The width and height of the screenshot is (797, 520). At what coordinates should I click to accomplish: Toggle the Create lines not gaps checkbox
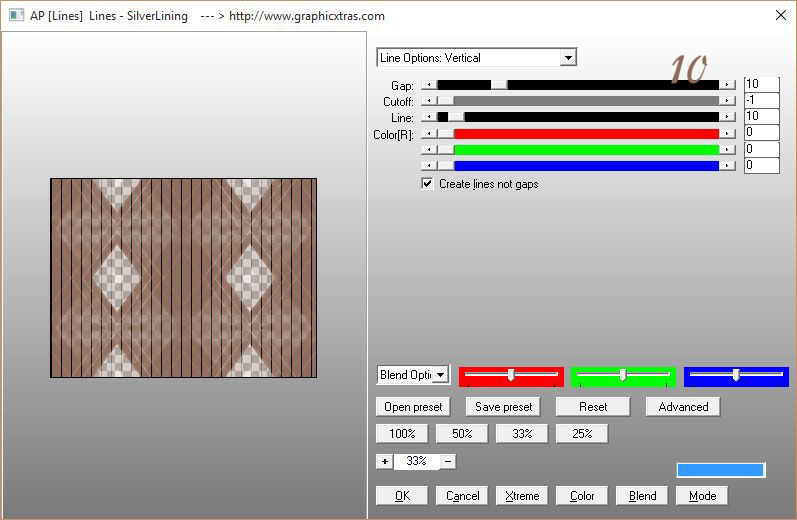(x=427, y=183)
